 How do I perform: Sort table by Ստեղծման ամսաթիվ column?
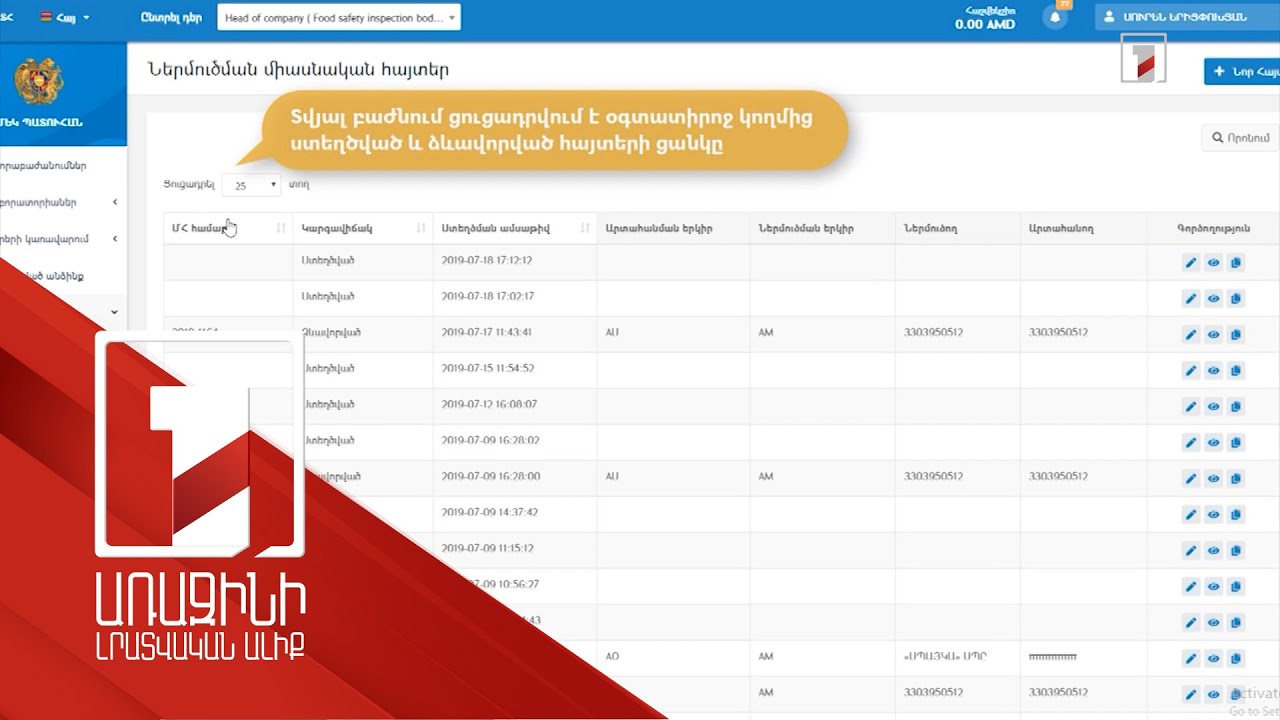pos(515,228)
